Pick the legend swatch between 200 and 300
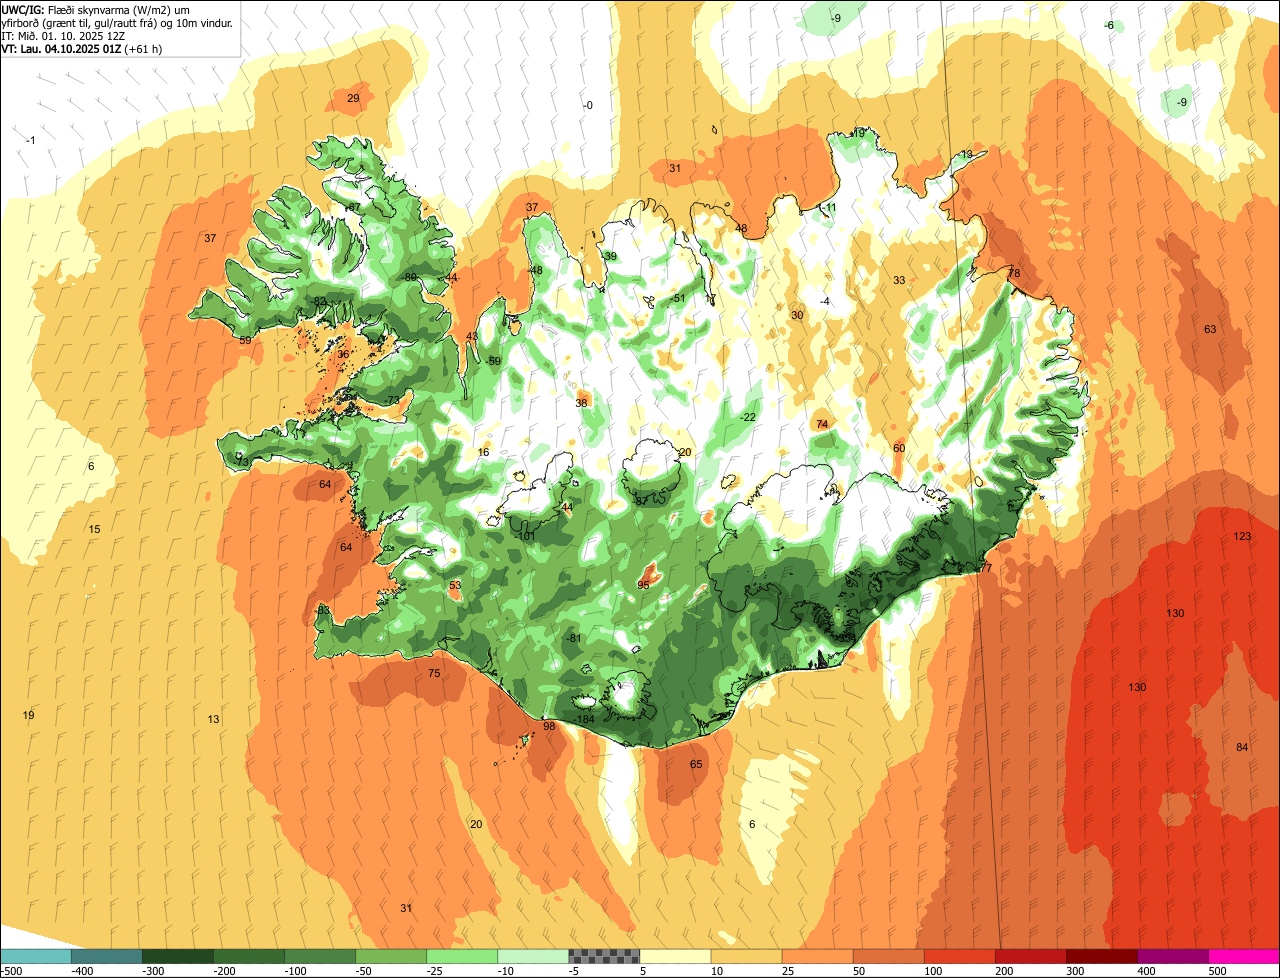The image size is (1280, 978). (1031, 956)
